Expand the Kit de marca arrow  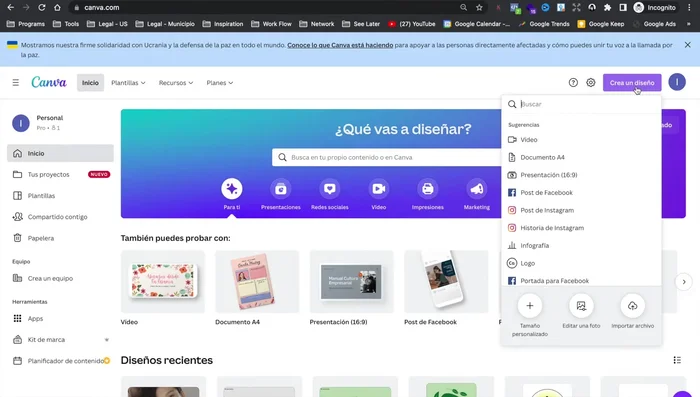coord(107,340)
